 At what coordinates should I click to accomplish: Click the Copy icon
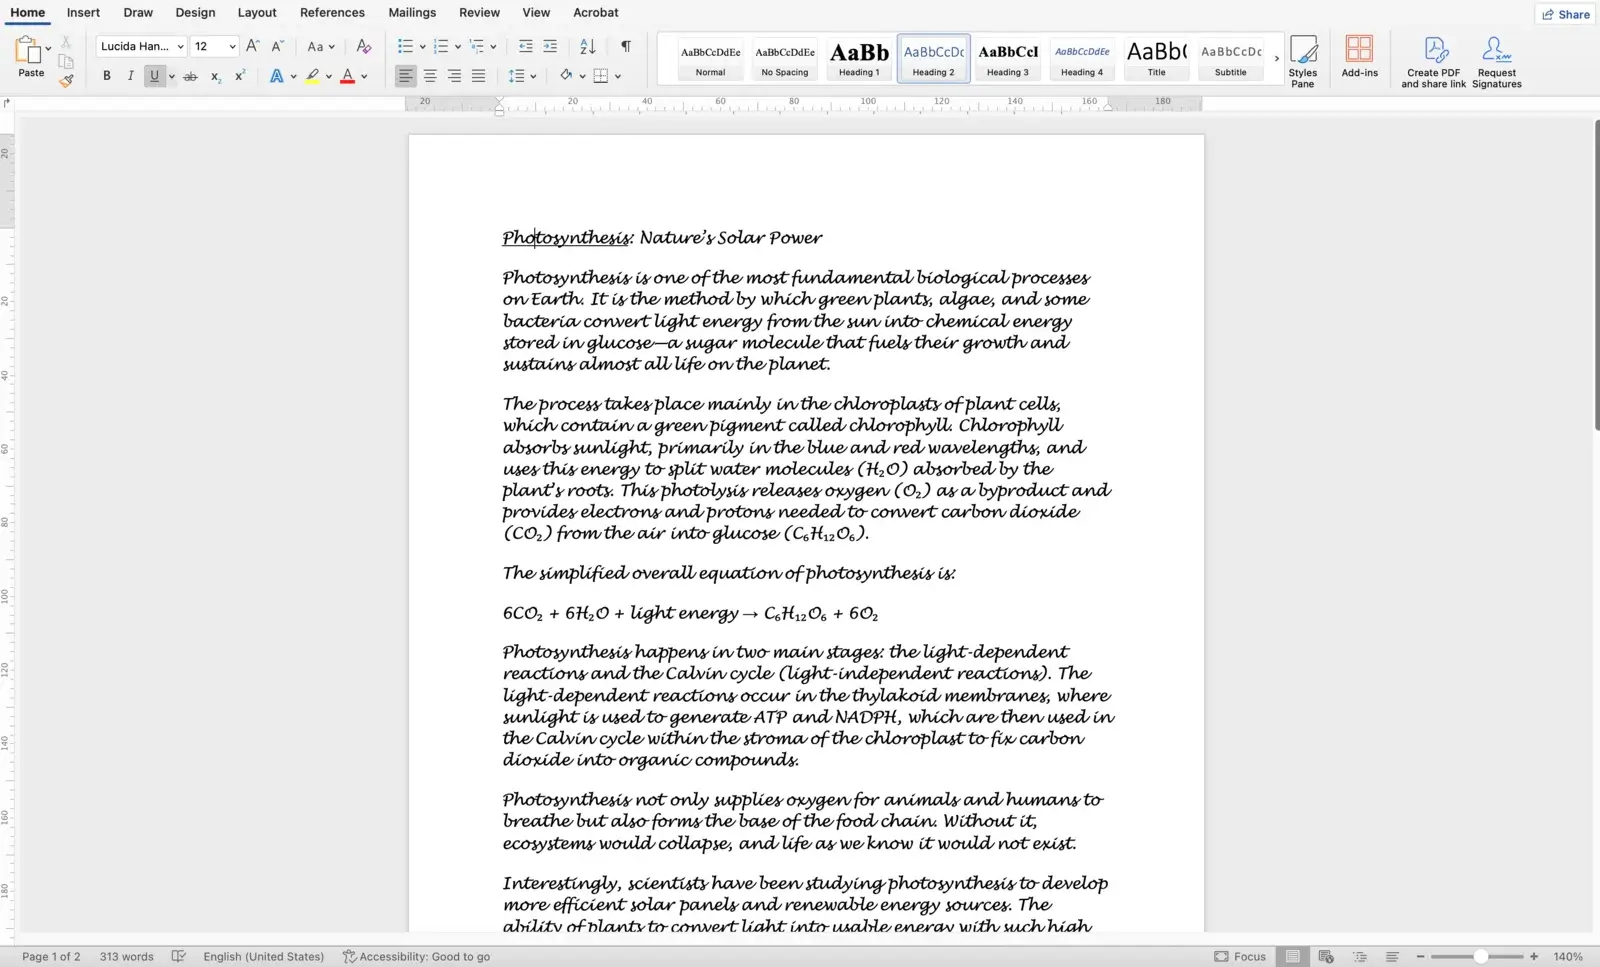[x=66, y=61]
